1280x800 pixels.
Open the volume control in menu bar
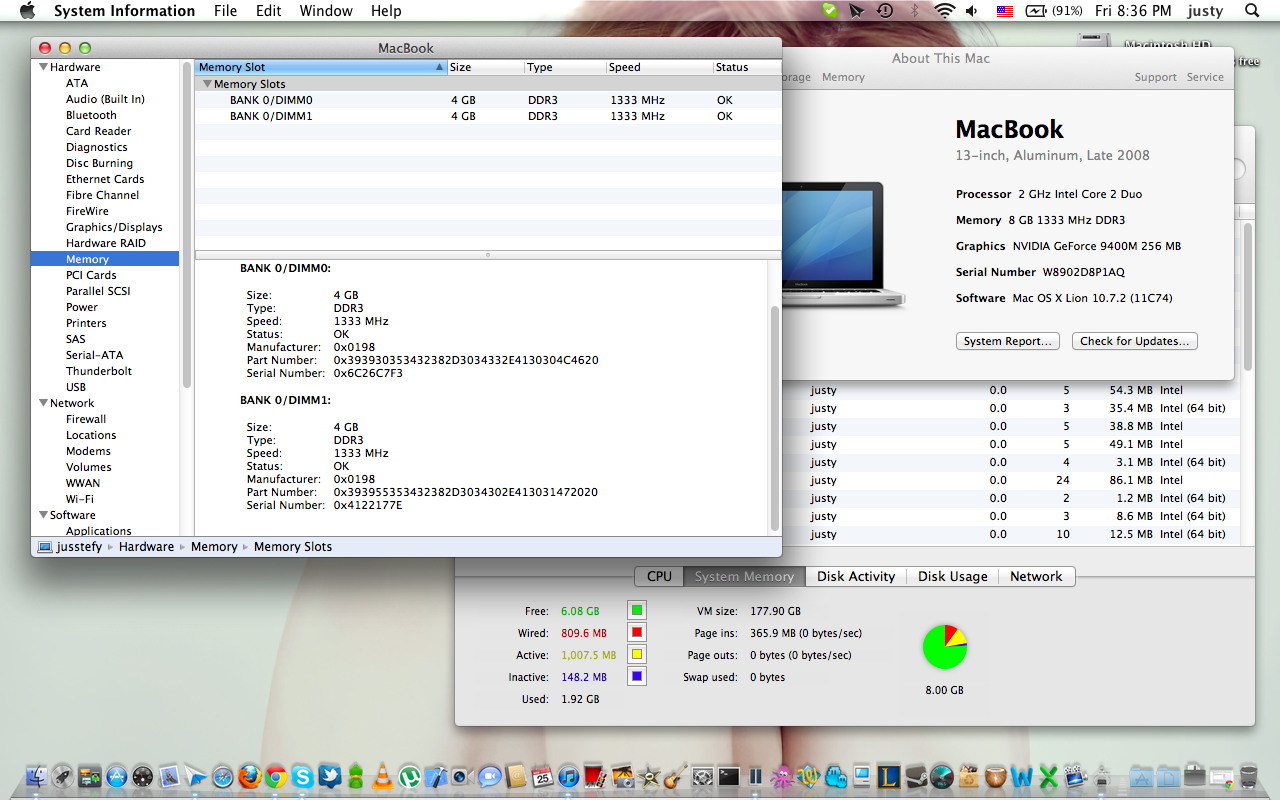coord(972,11)
